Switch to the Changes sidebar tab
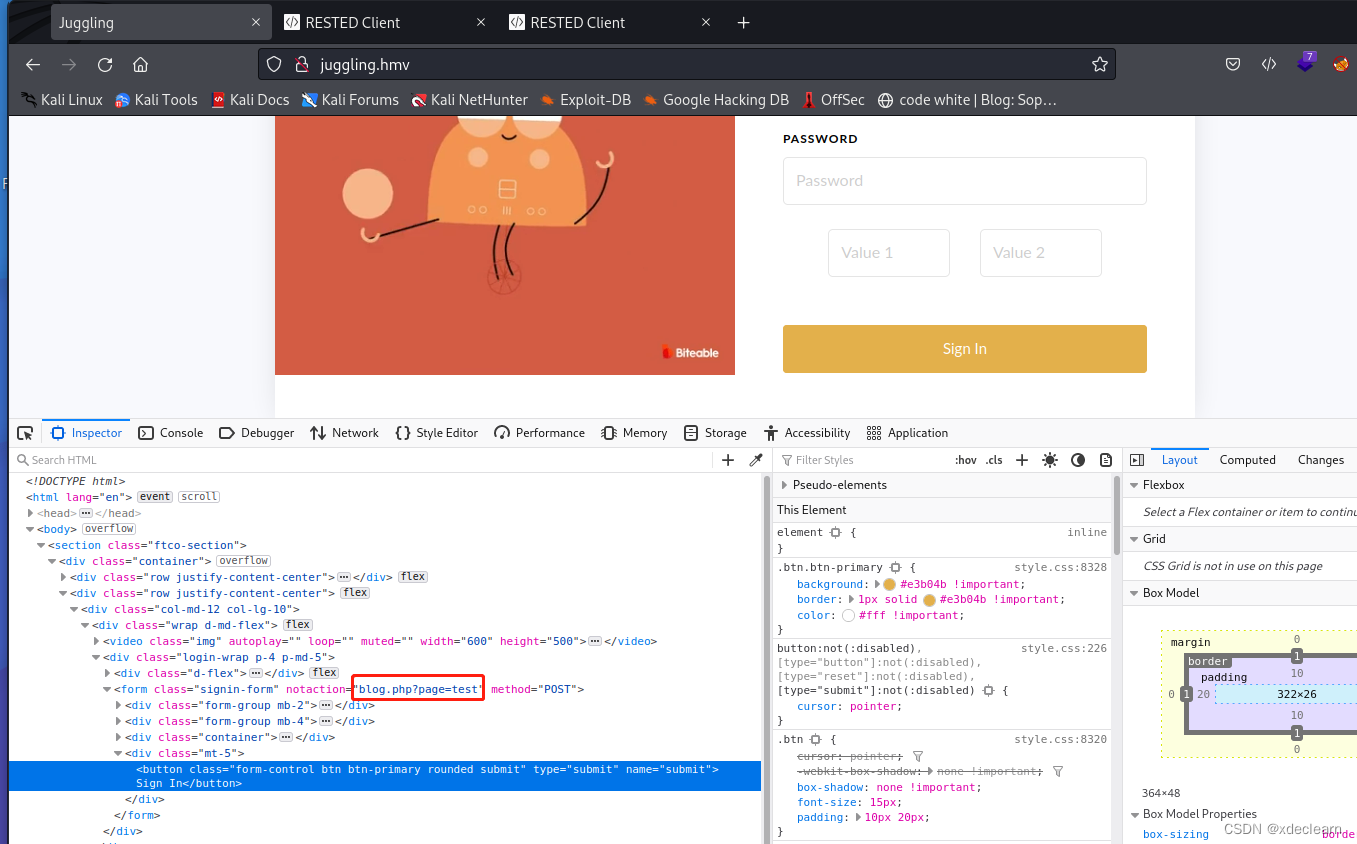1357x844 pixels. 1320,460
